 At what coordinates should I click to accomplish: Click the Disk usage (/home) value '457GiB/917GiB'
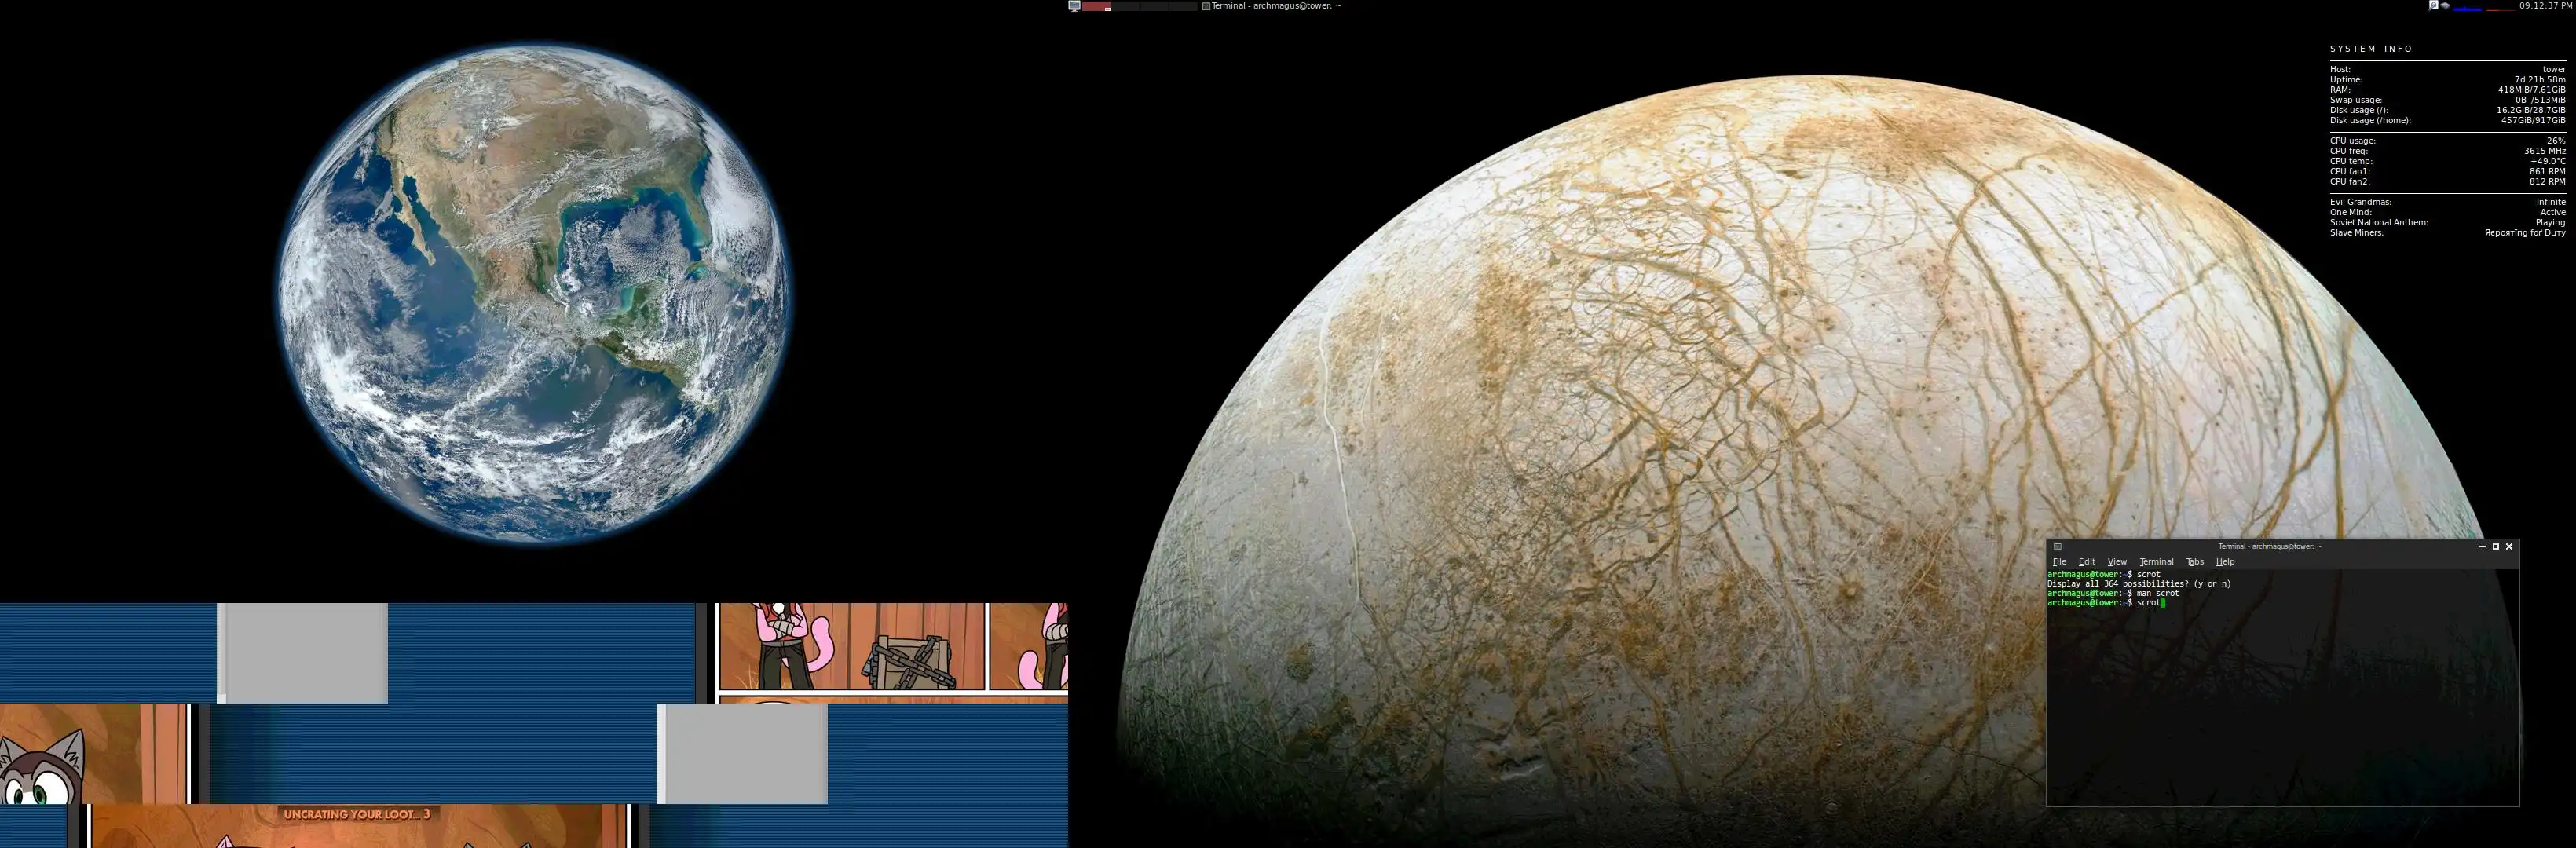coord(2533,121)
